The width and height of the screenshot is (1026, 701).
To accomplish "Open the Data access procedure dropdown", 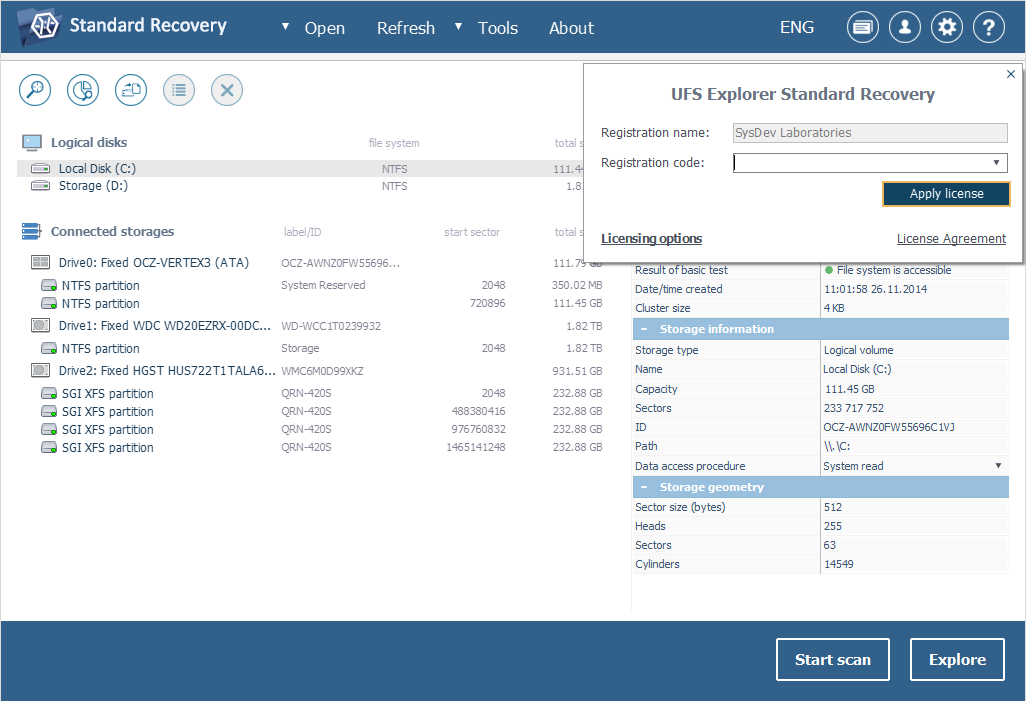I will click(x=999, y=466).
